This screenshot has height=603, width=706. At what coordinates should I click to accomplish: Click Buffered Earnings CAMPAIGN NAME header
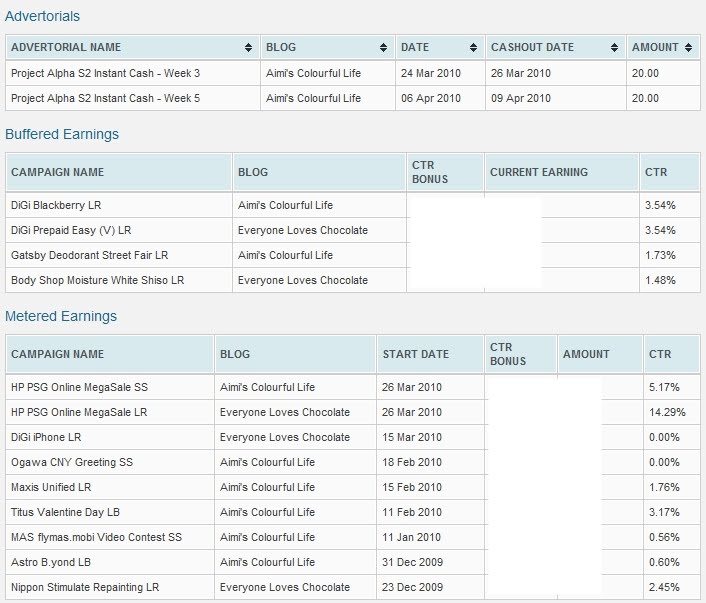coord(119,172)
